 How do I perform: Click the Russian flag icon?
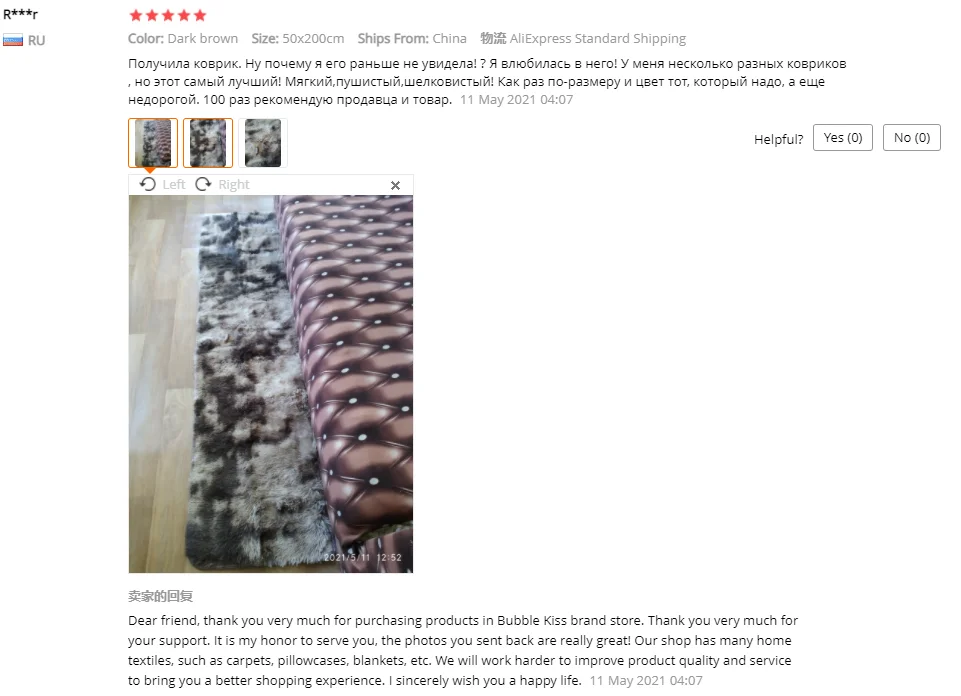[x=13, y=40]
